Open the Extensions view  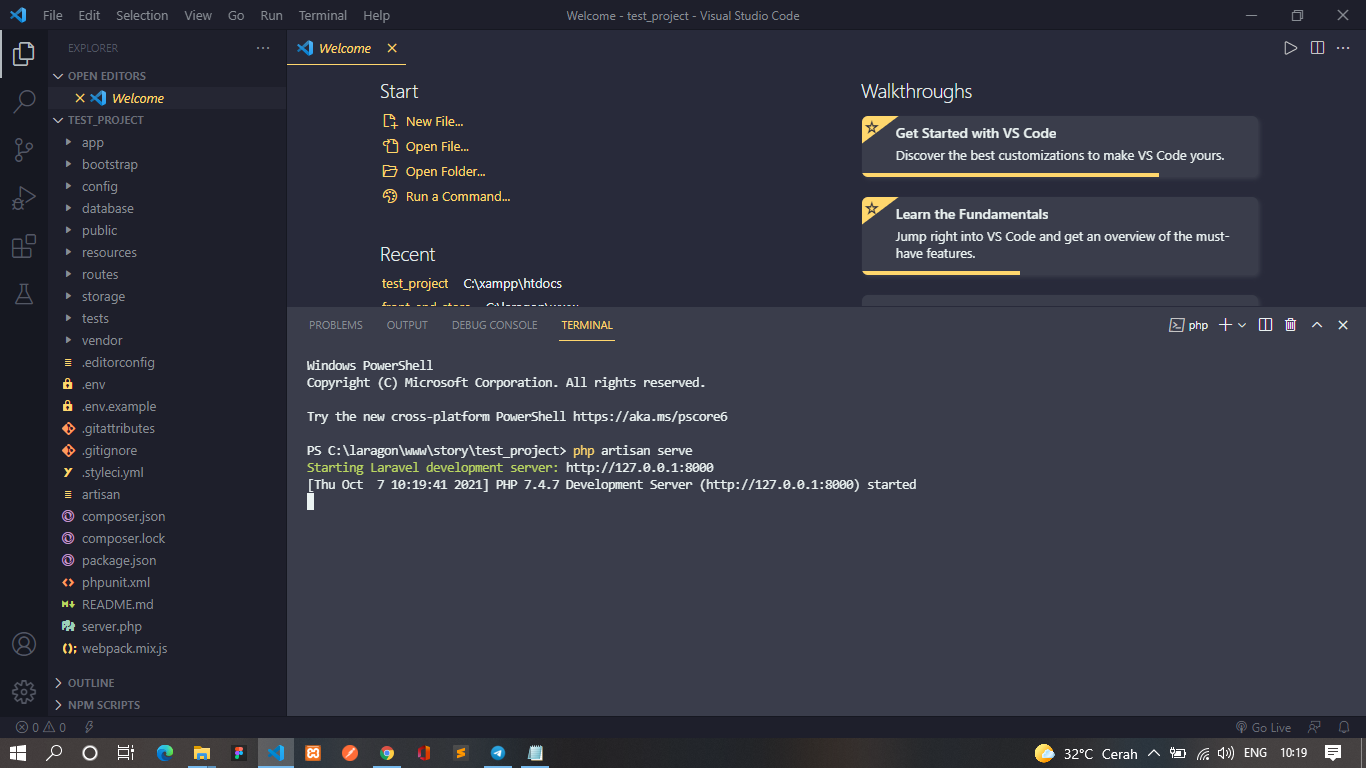(x=24, y=246)
